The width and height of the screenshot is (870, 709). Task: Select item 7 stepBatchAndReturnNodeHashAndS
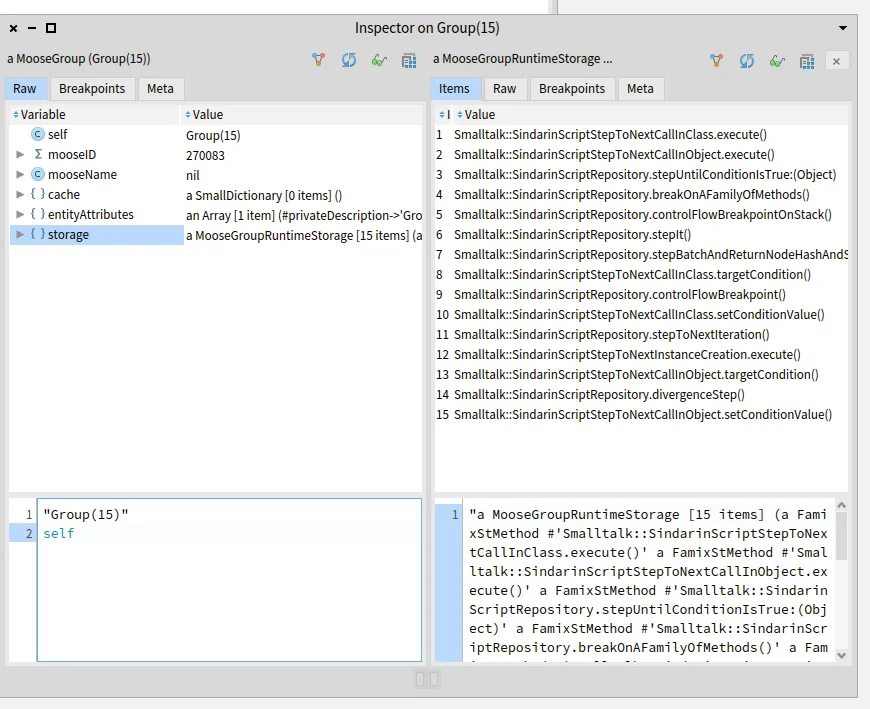[x=641, y=255]
